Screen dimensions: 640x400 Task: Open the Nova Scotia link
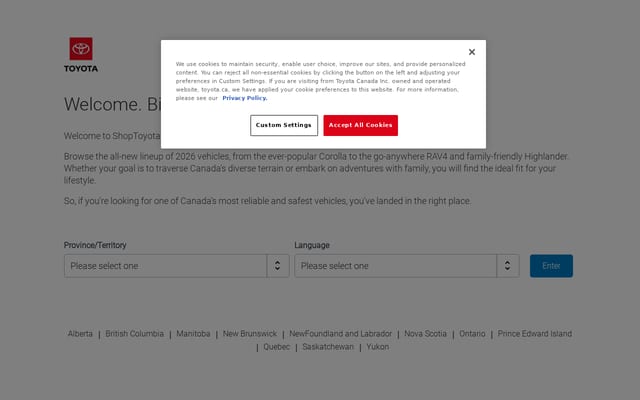click(x=425, y=333)
